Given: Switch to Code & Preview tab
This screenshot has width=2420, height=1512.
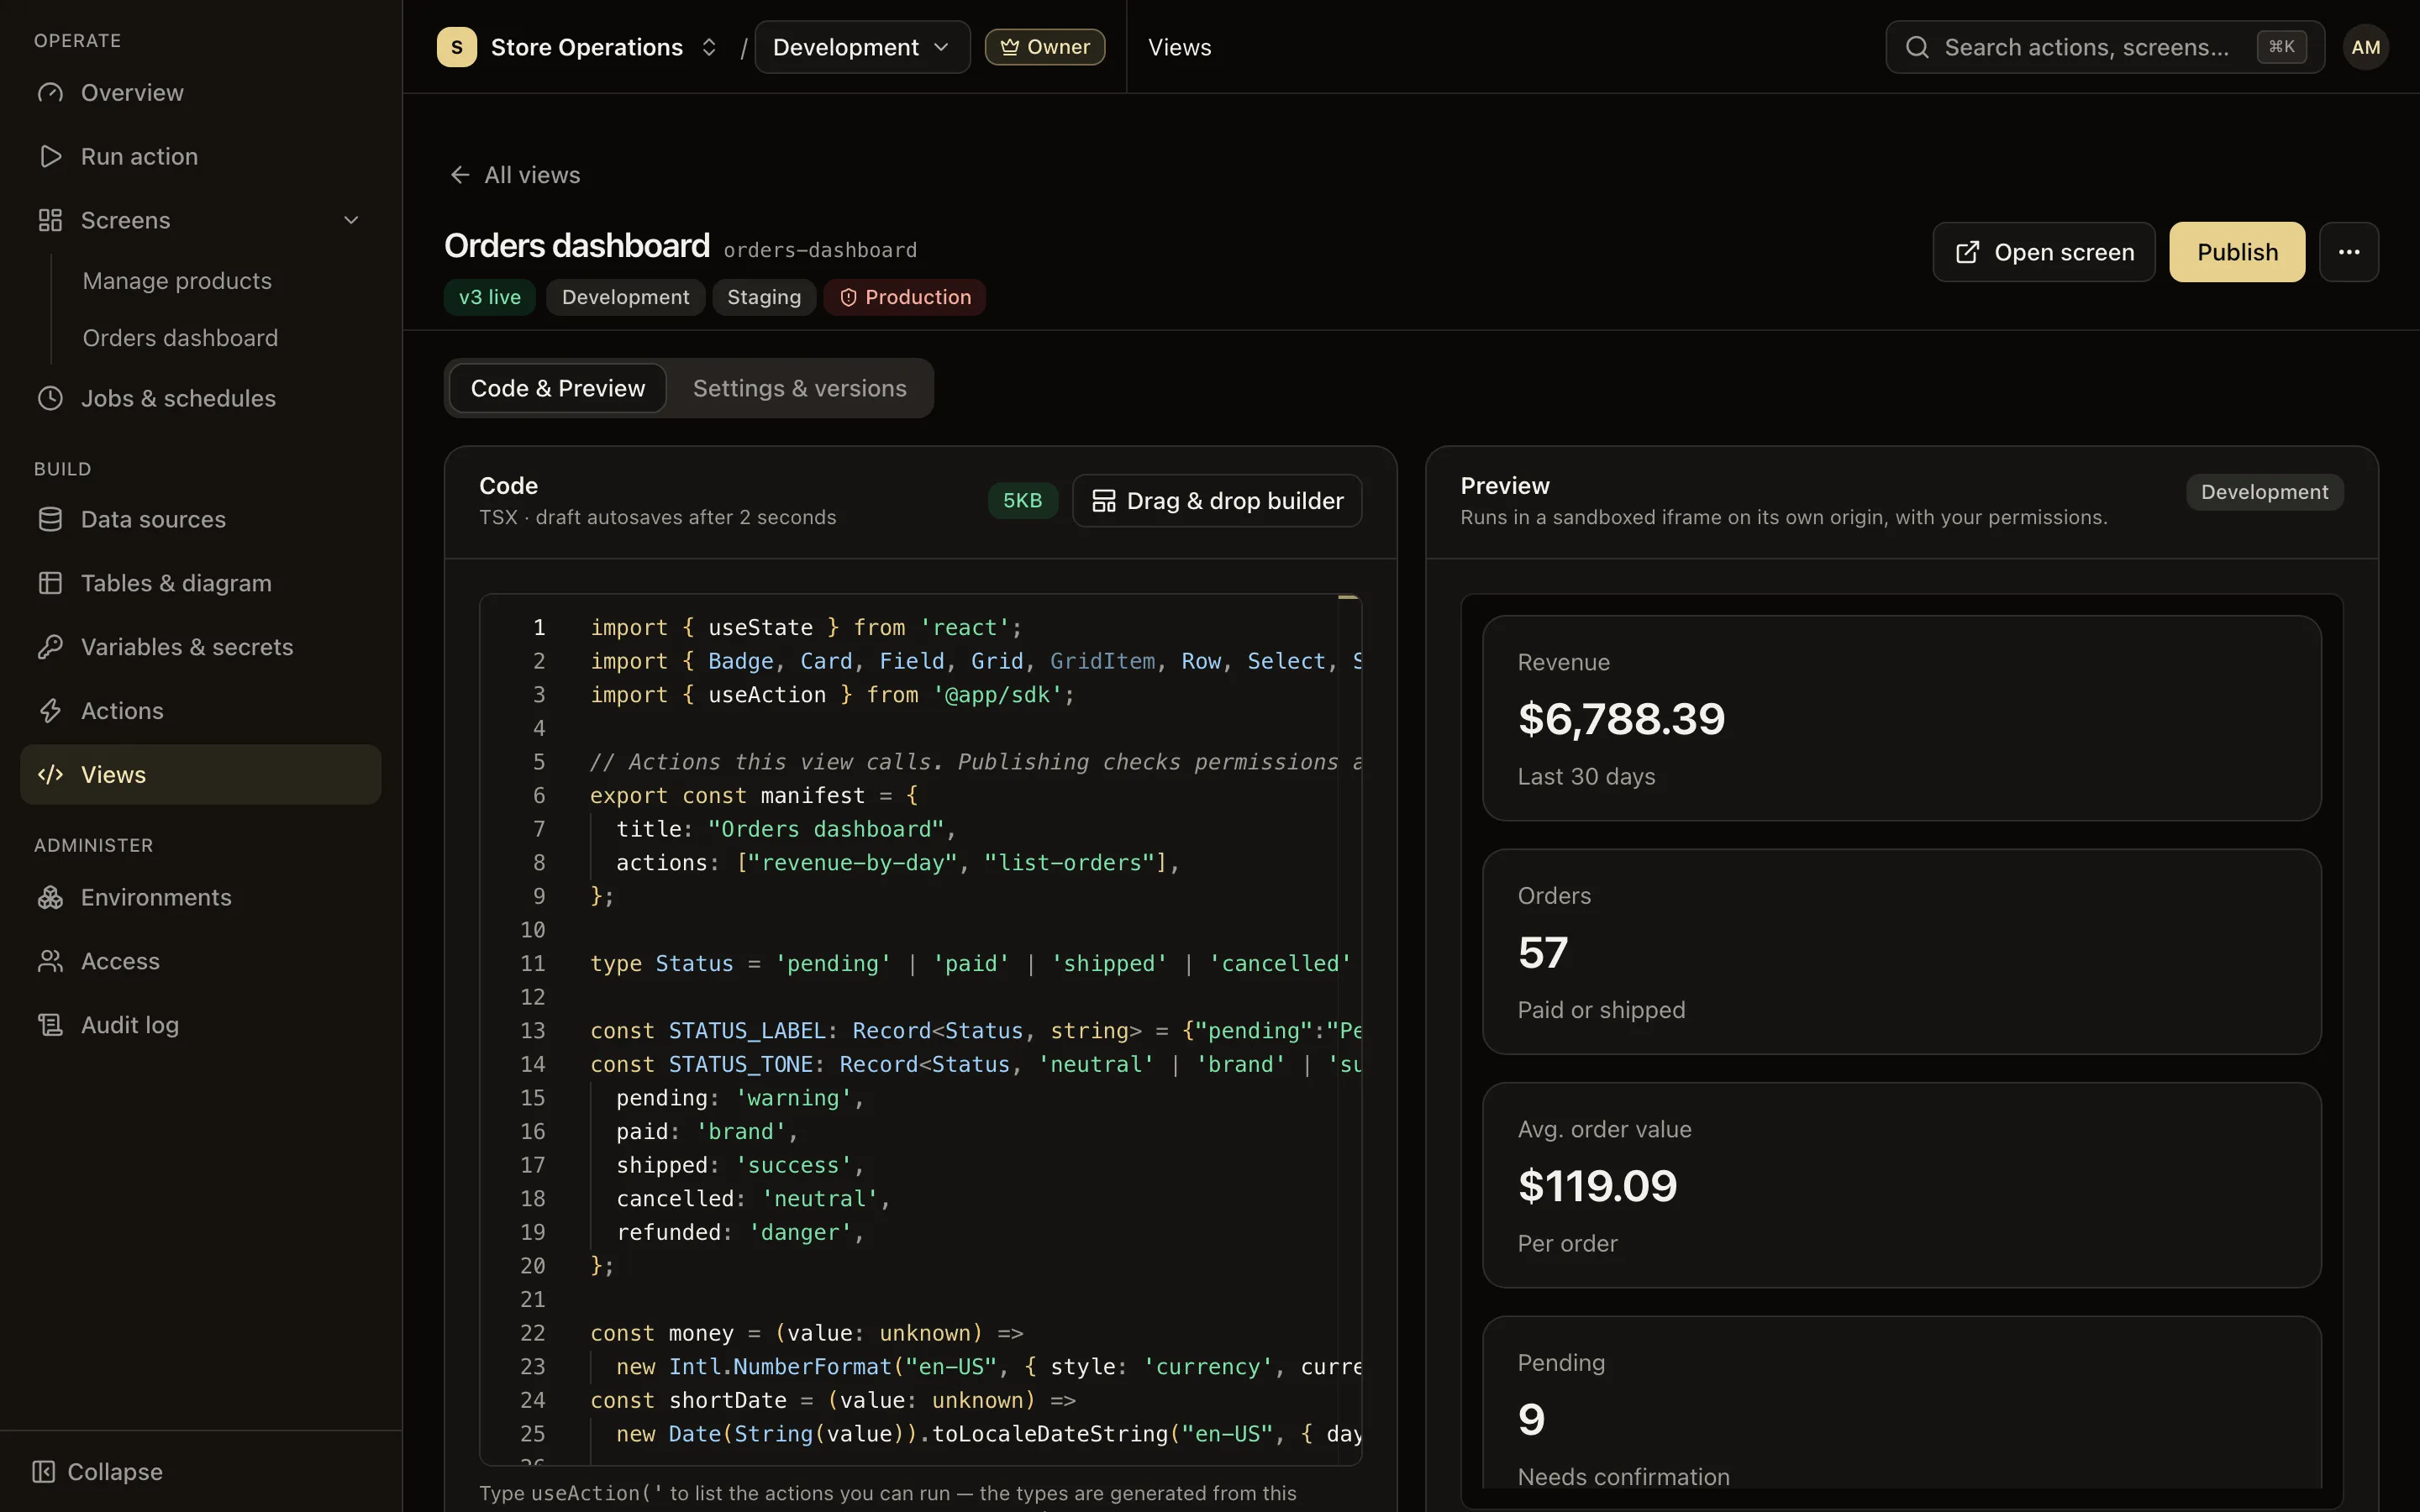Looking at the screenshot, I should [x=558, y=388].
